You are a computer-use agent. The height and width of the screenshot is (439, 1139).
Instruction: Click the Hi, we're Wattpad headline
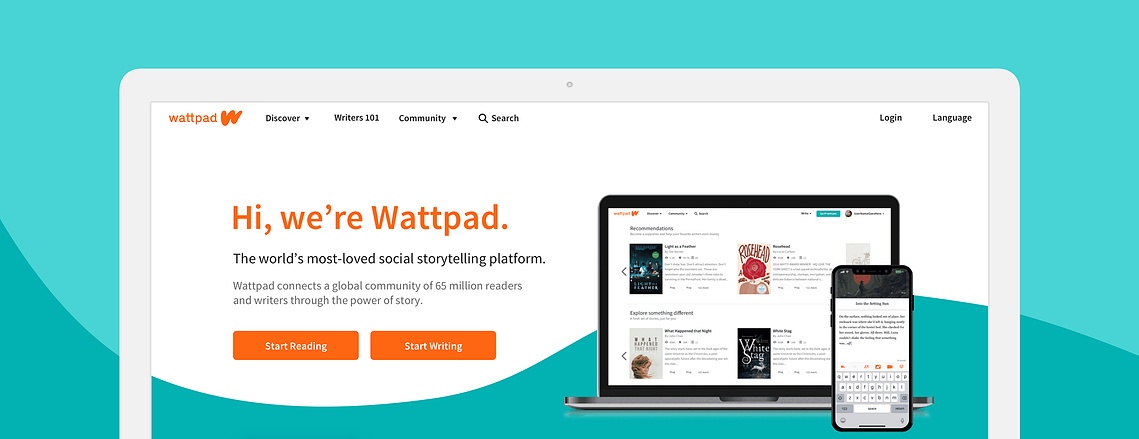pyautogui.click(x=370, y=217)
